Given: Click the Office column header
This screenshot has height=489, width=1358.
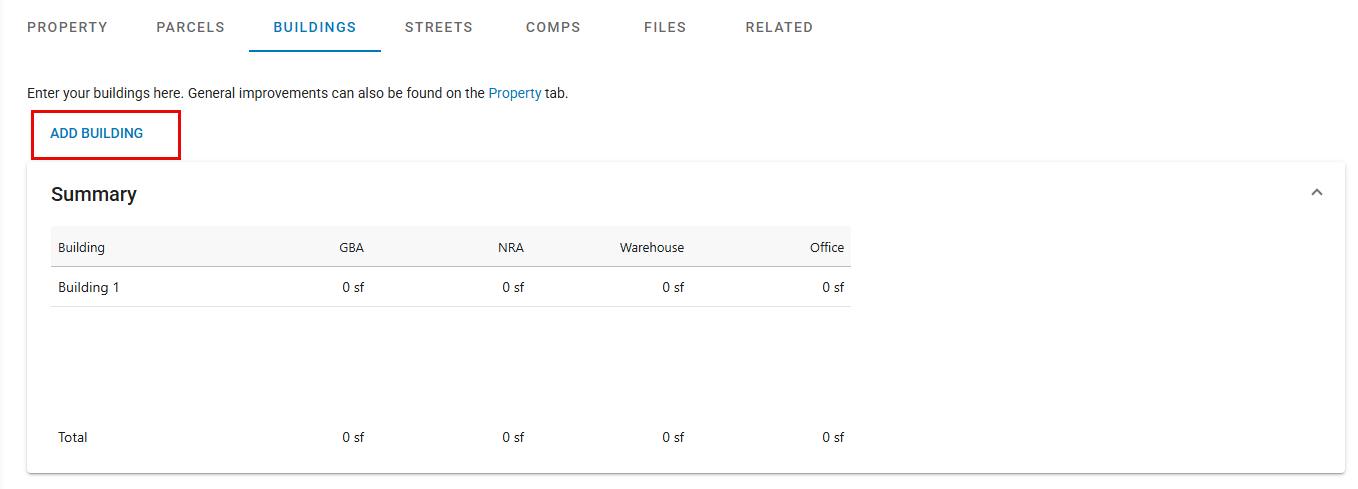Looking at the screenshot, I should tap(827, 247).
